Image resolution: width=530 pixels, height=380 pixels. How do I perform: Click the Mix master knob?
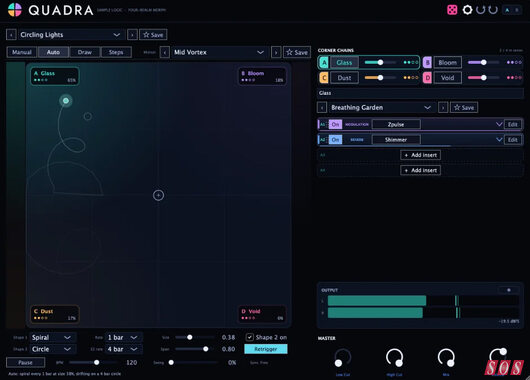coord(446,358)
